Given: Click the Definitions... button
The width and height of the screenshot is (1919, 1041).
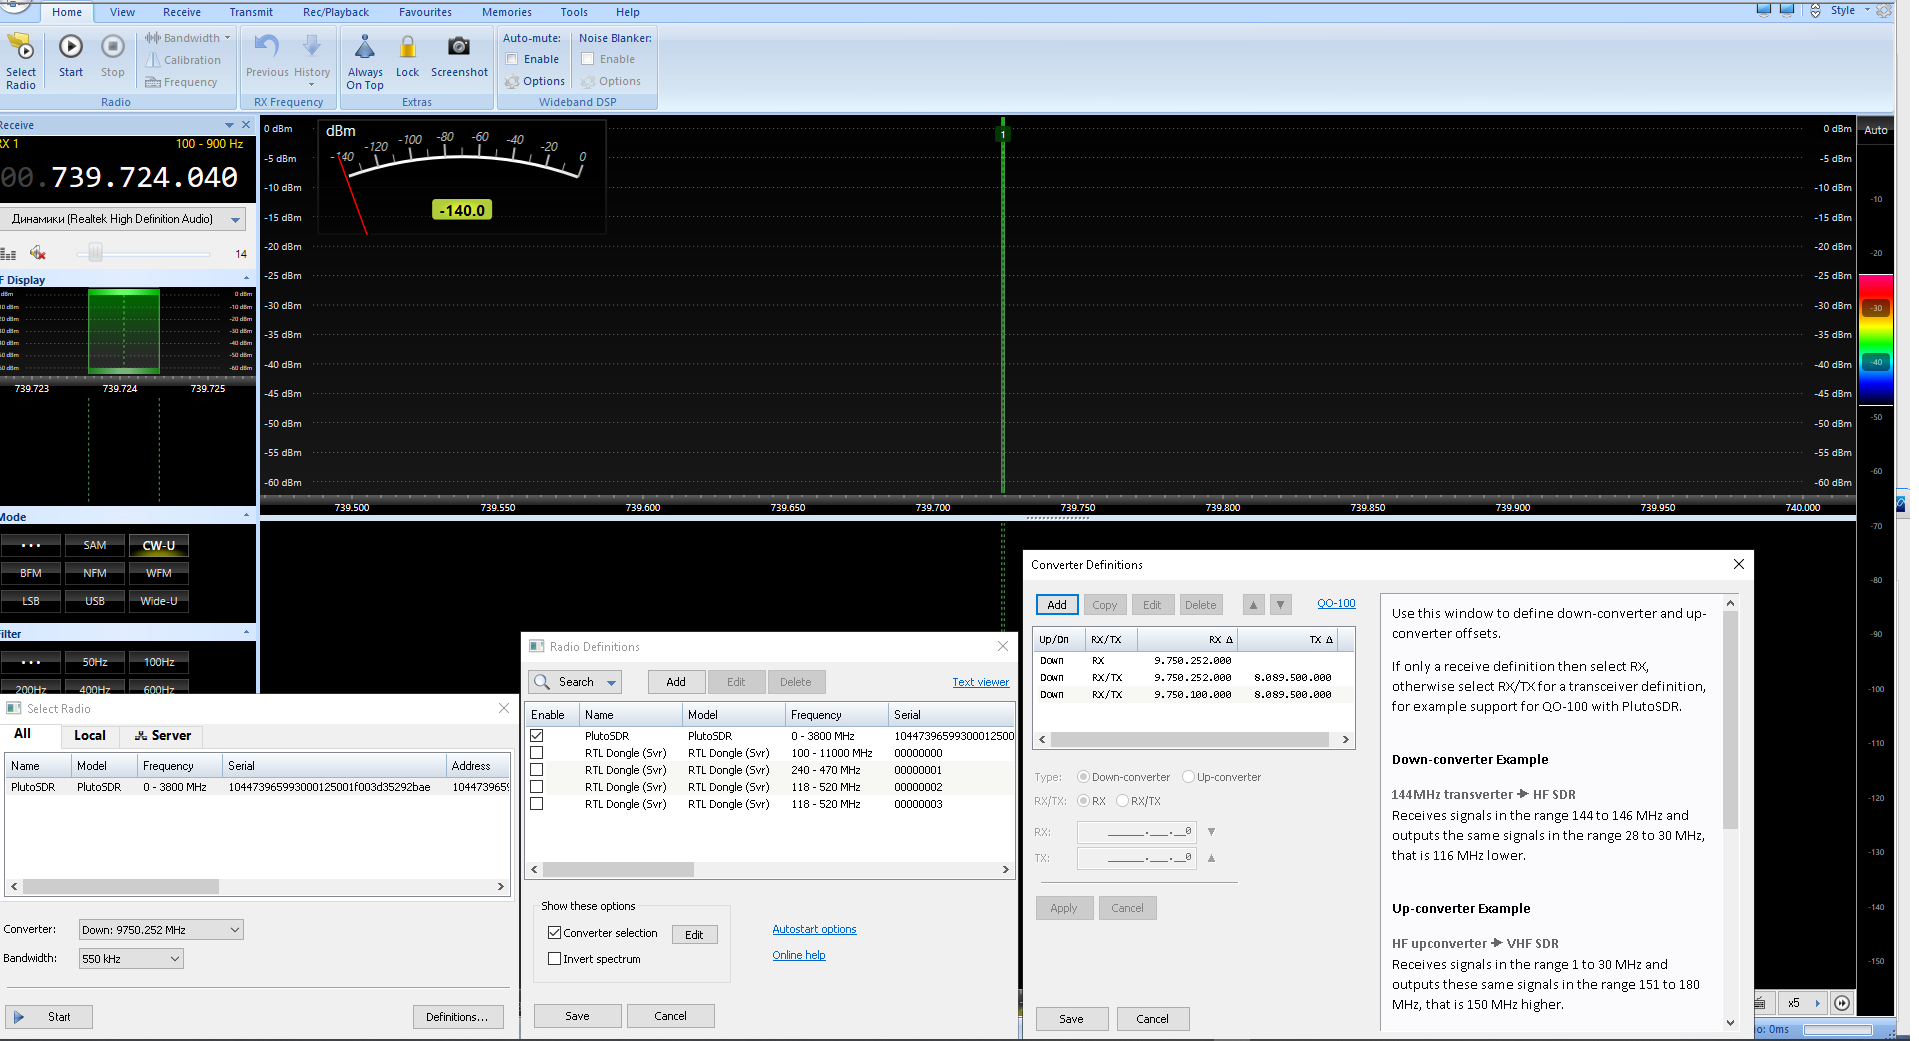Looking at the screenshot, I should pyautogui.click(x=456, y=1017).
